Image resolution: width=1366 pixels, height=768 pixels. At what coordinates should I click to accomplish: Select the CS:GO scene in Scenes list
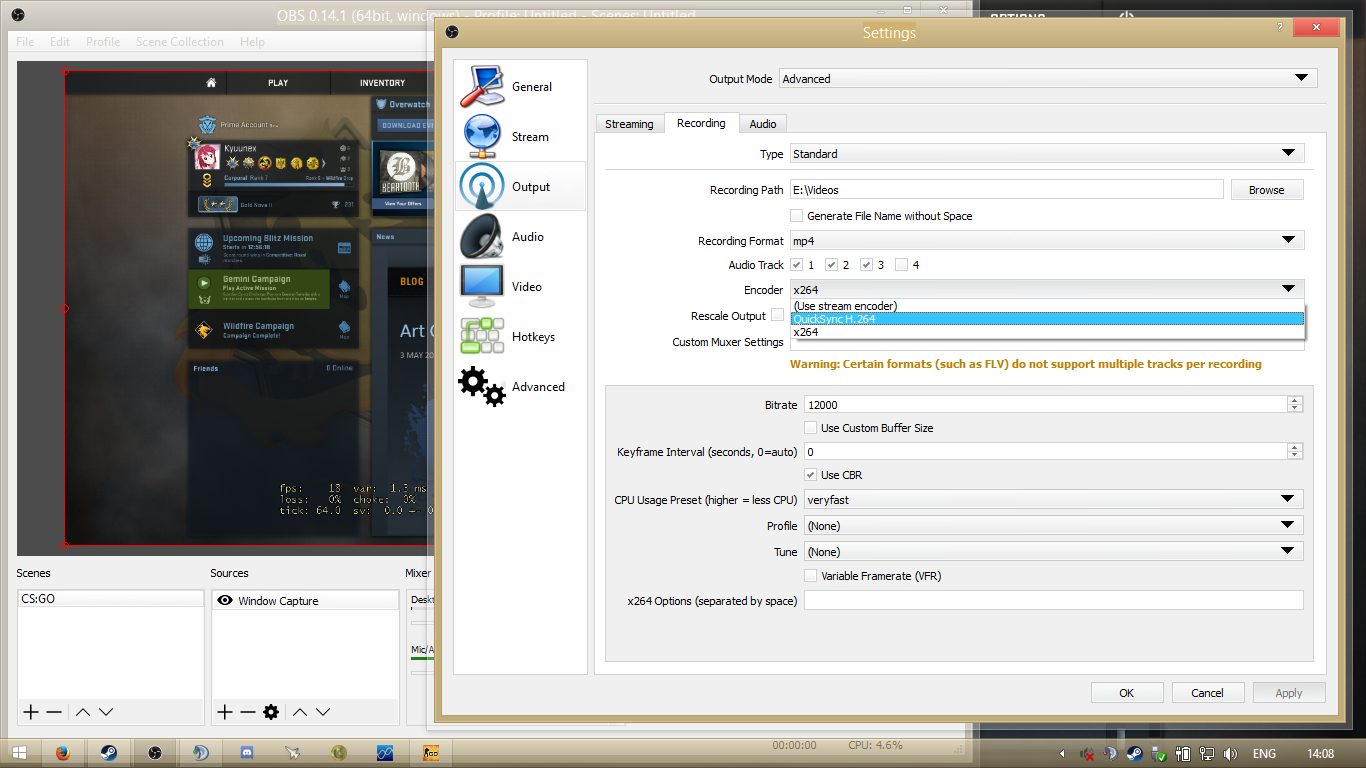[x=110, y=599]
